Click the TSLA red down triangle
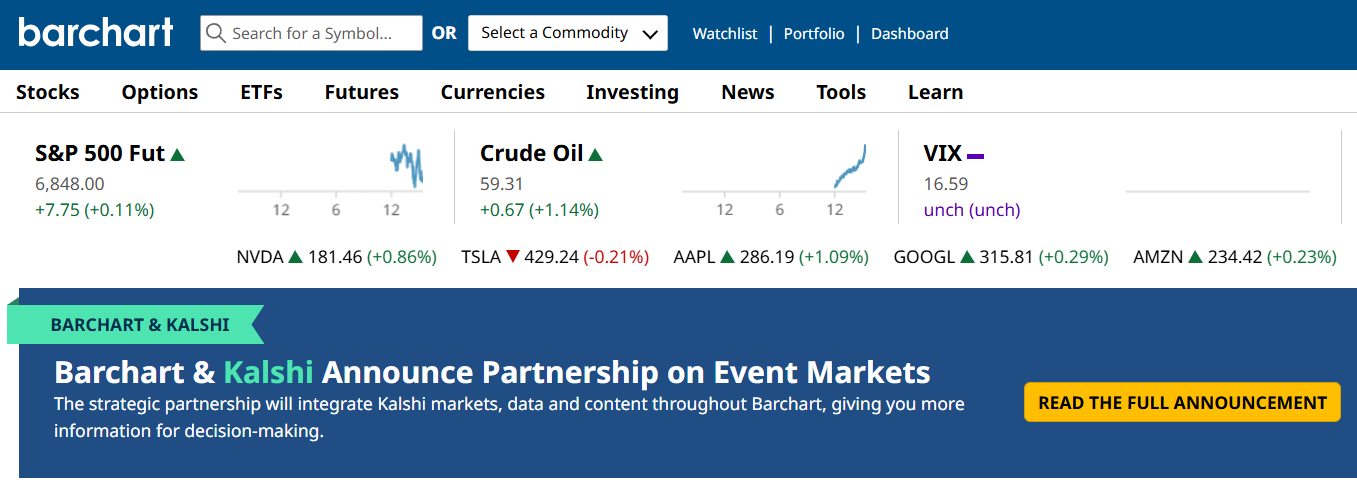The width and height of the screenshot is (1357, 488). (x=512, y=257)
